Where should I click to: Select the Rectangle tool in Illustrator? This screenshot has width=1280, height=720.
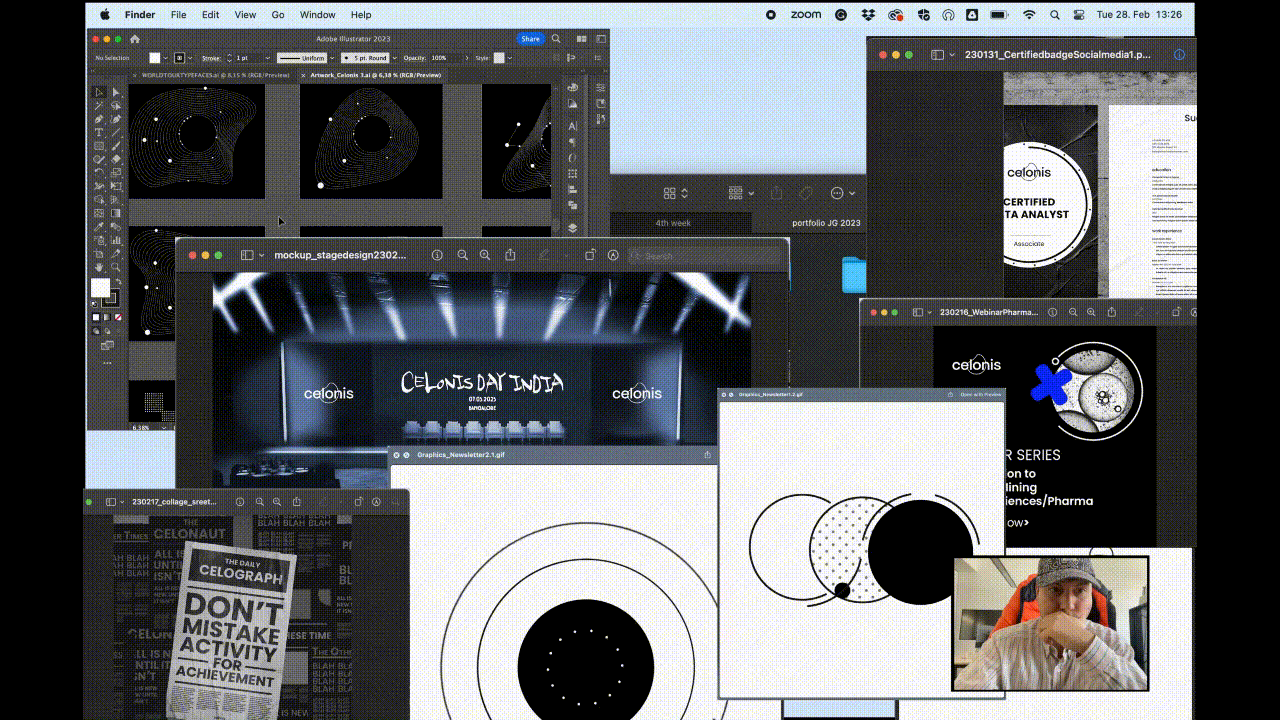tap(99, 146)
